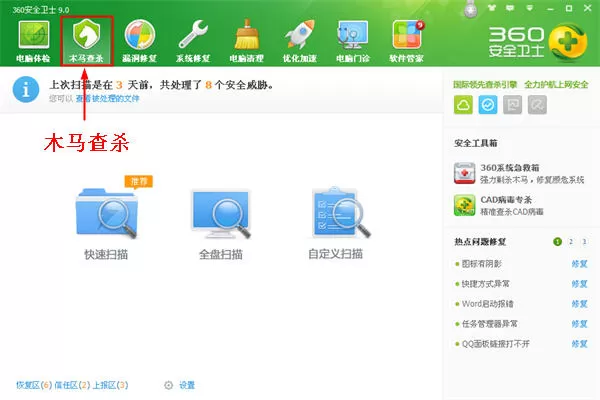Open 优化加速 rocket icon
The width and height of the screenshot is (600, 400).
click(300, 35)
